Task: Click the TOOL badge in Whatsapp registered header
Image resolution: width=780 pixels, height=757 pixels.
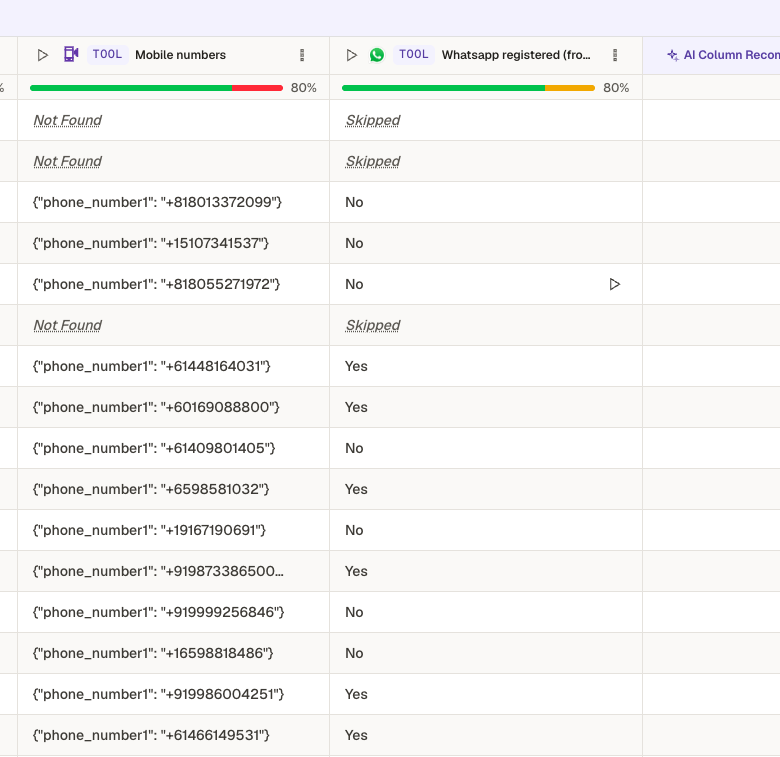Action: click(414, 54)
